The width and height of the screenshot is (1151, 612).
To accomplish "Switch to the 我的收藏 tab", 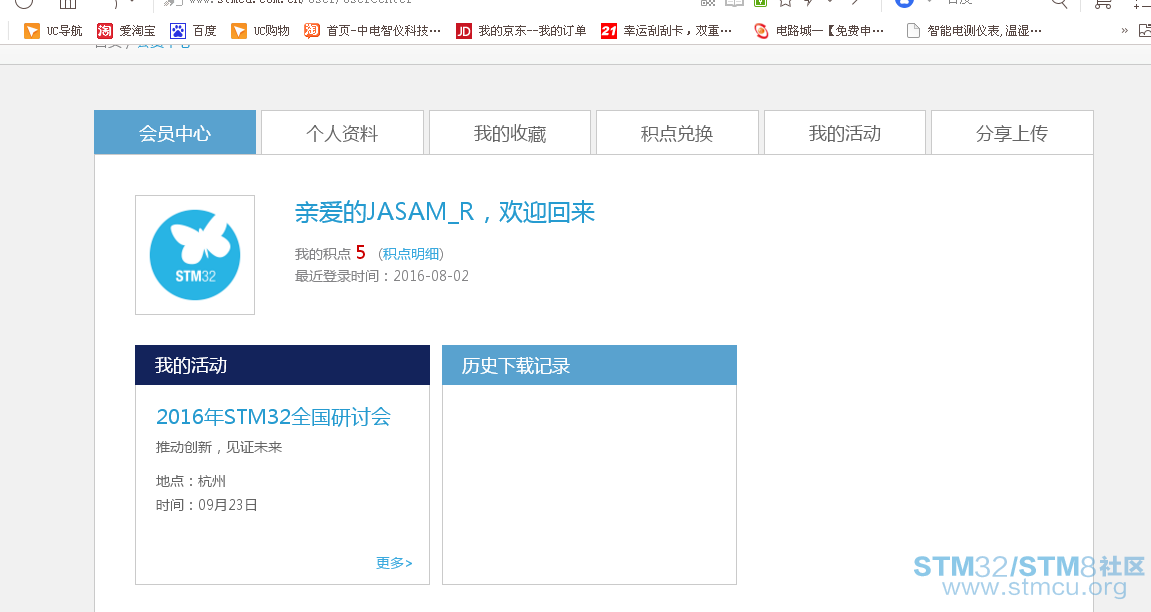I will click(x=509, y=133).
